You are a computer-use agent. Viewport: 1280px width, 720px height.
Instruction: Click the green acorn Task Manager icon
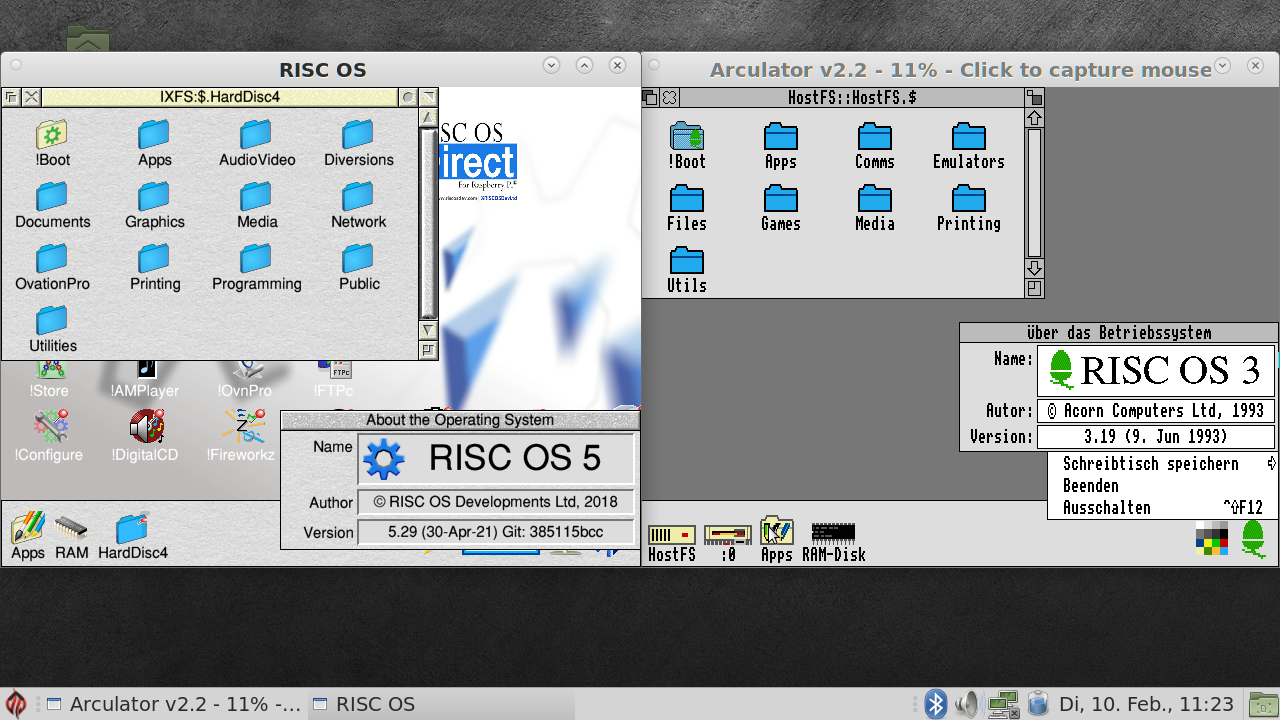(x=1252, y=539)
